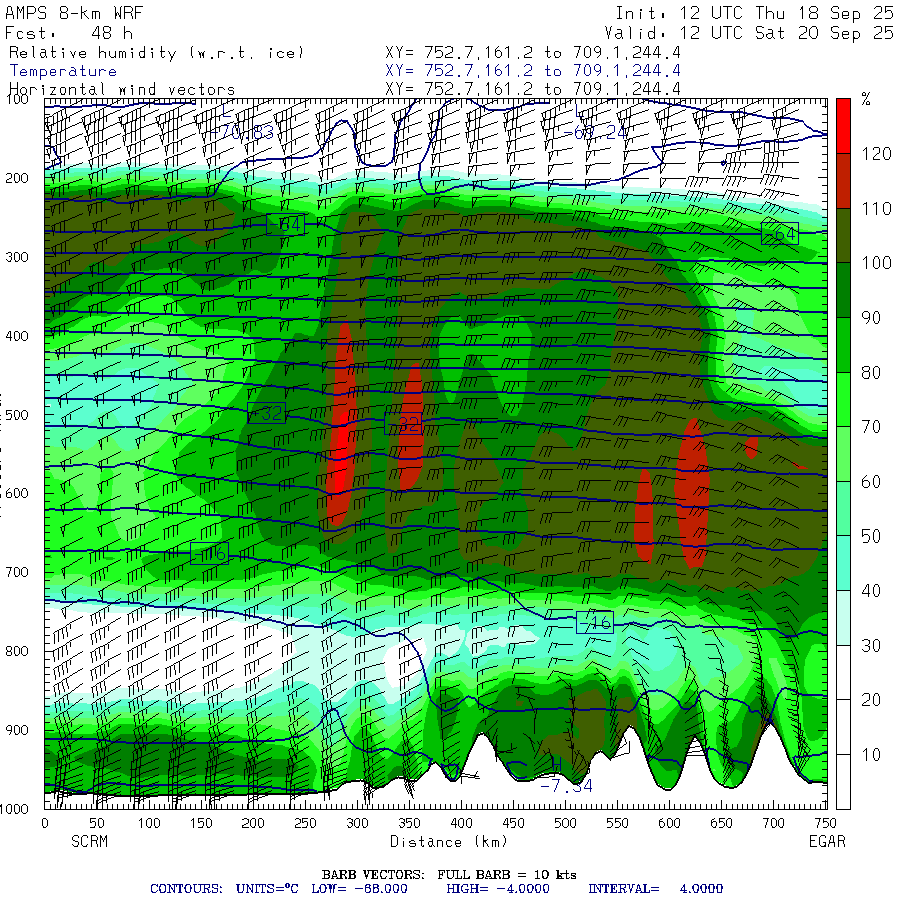Screen dimensions: 900x900
Task: Click the right-side '-64' contour label
Action: coord(779,234)
